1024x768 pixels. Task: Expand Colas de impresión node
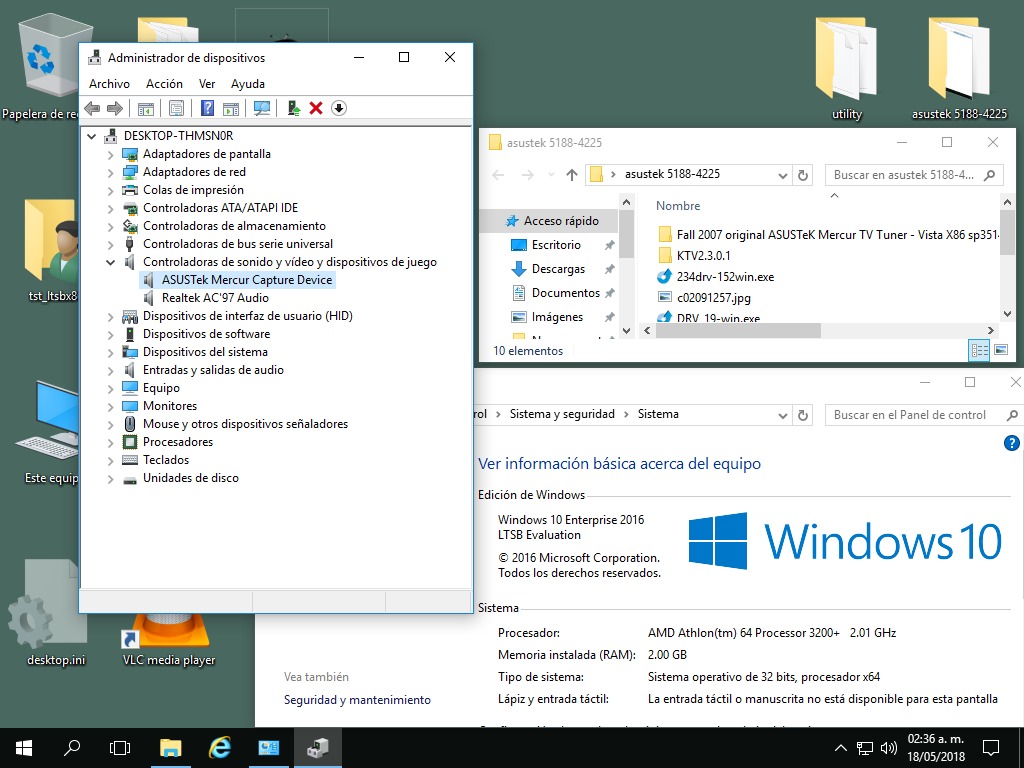[x=110, y=191]
